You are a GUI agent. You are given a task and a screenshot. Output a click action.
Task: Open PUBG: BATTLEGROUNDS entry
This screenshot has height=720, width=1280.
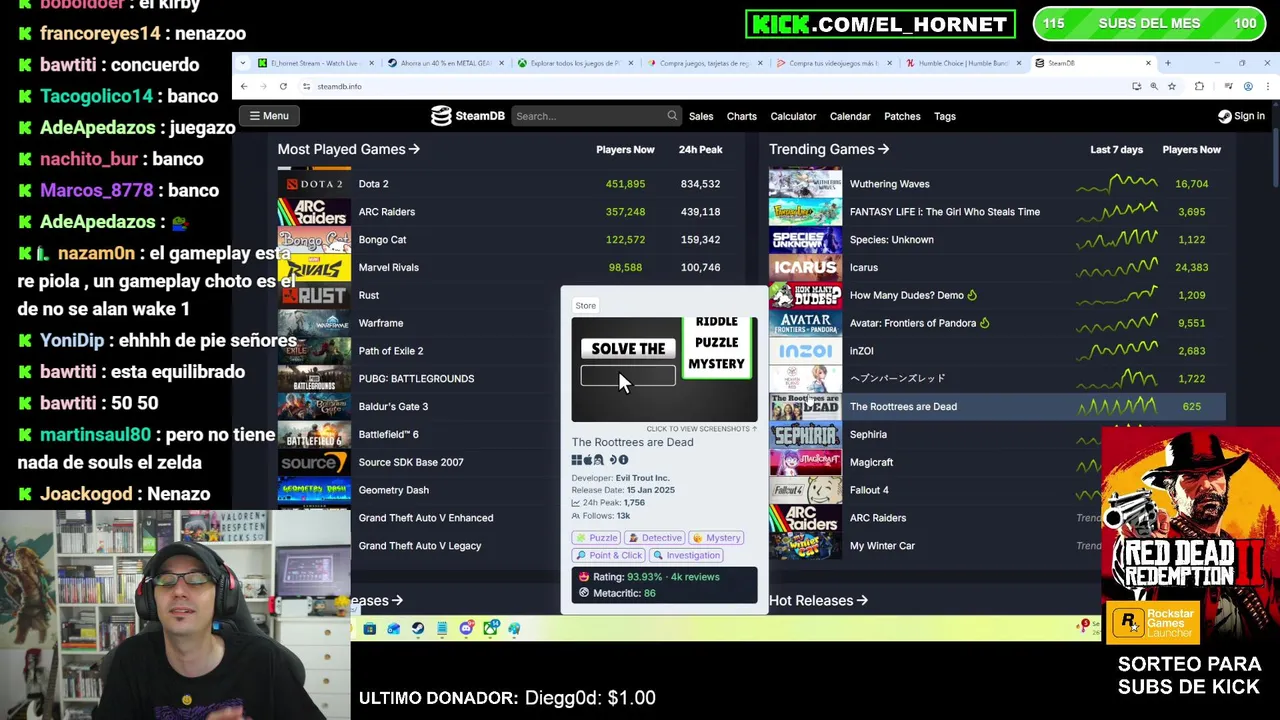pyautogui.click(x=416, y=379)
